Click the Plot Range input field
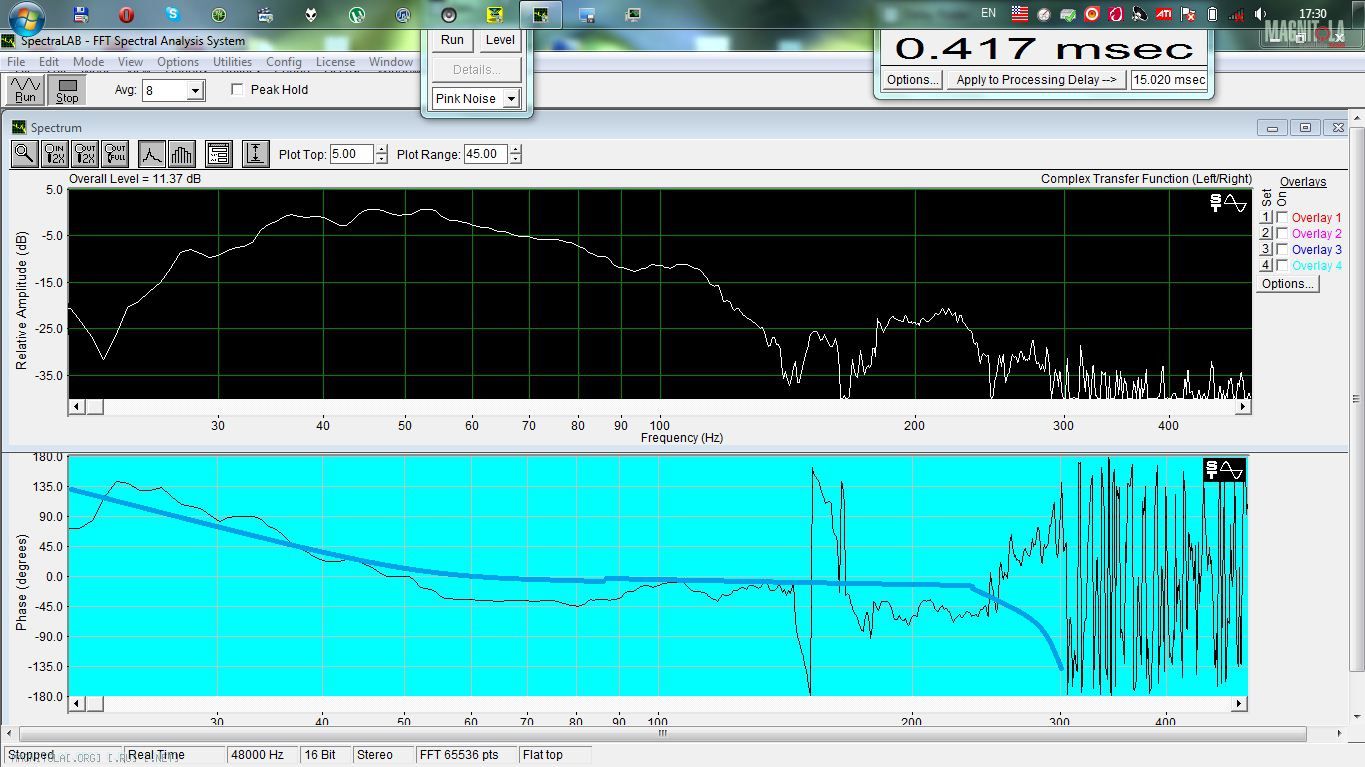This screenshot has height=767, width=1365. pyautogui.click(x=486, y=154)
